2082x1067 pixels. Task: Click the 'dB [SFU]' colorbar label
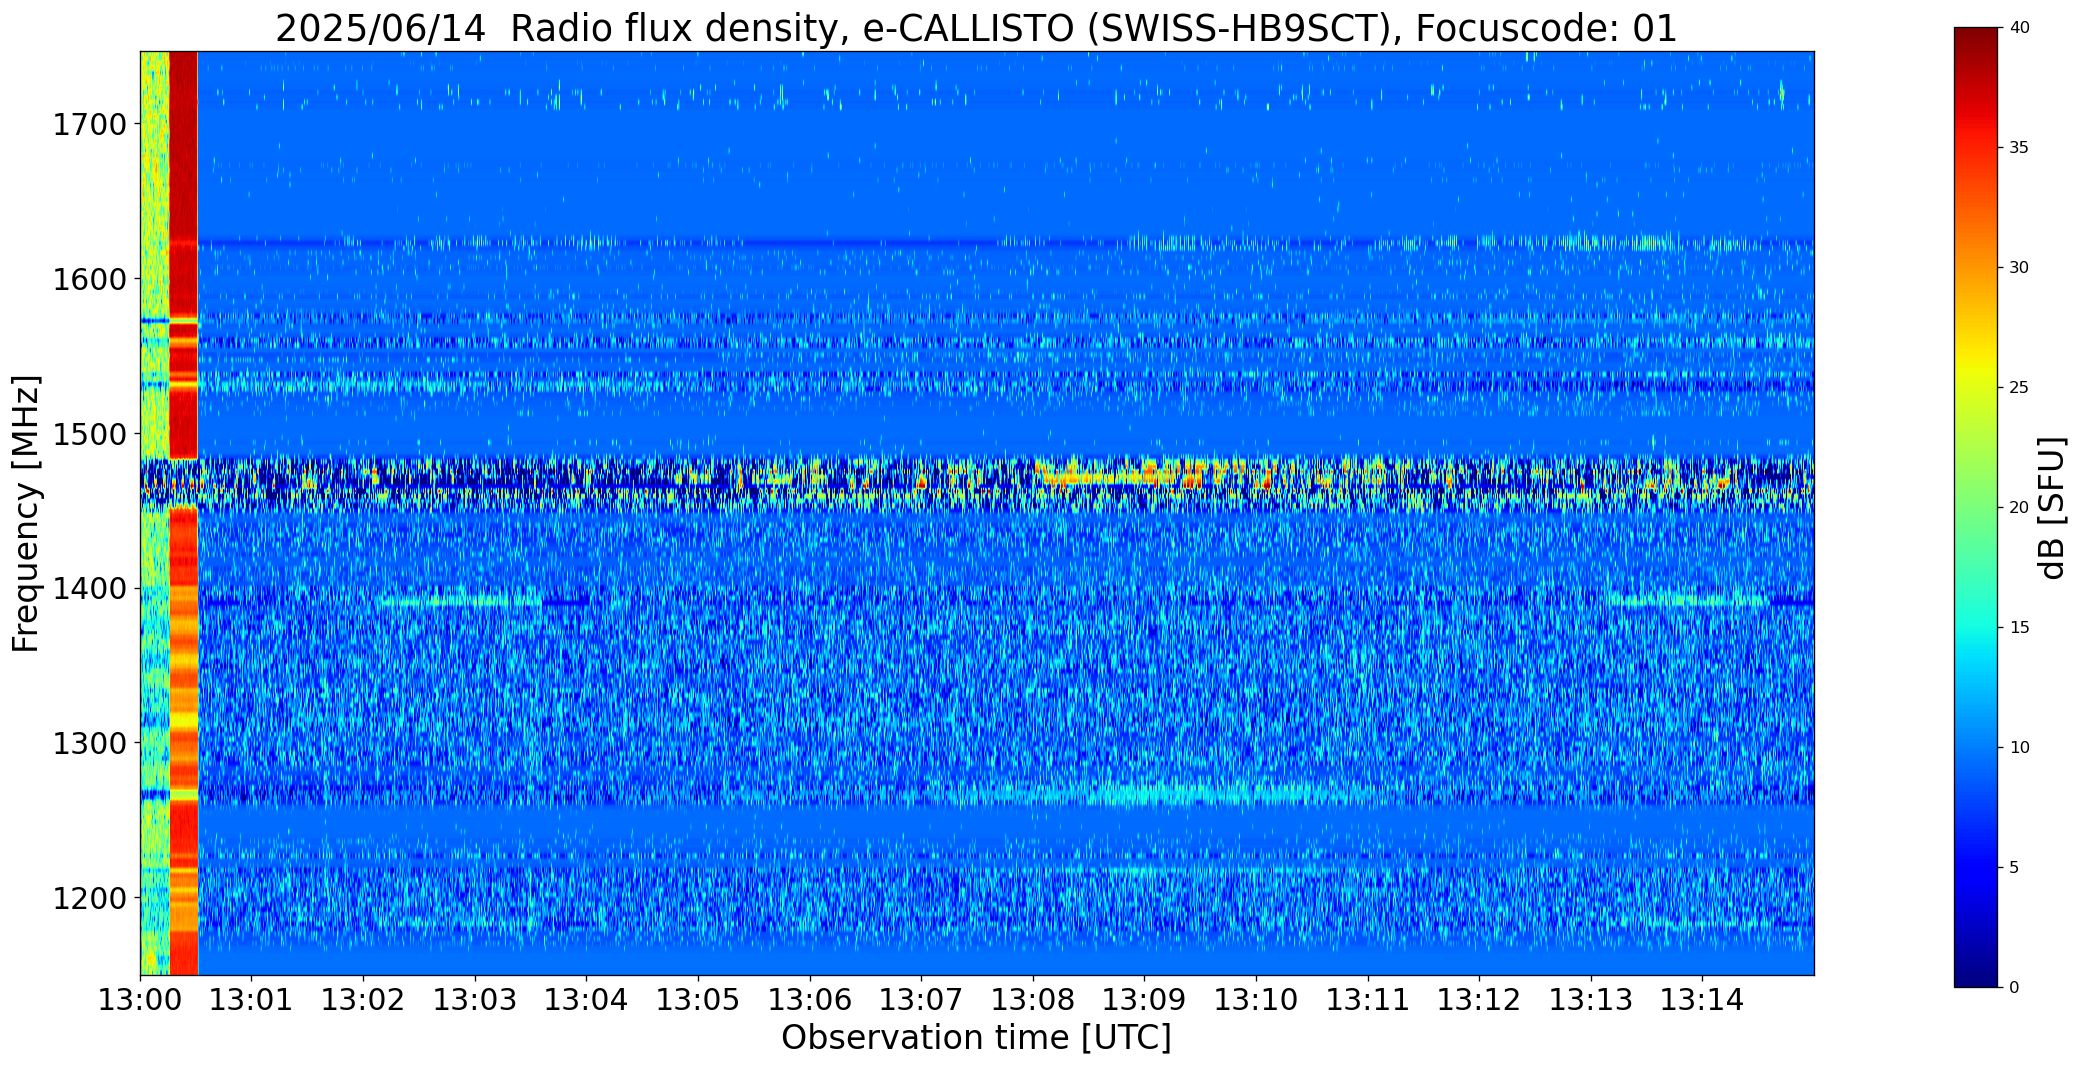click(2052, 508)
